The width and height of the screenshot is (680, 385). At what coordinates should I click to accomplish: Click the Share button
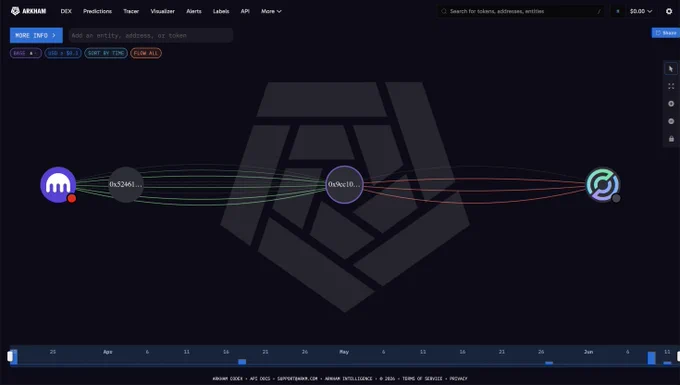pos(666,33)
